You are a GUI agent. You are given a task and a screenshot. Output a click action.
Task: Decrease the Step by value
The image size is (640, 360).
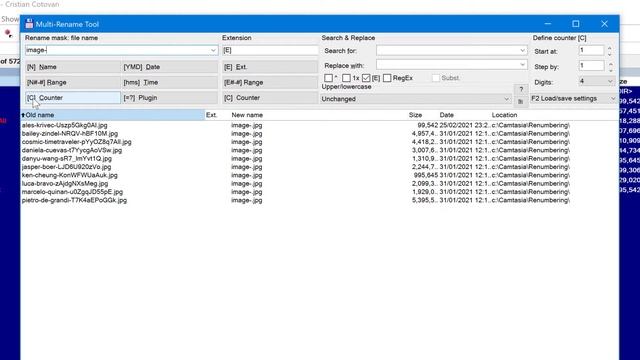tap(610, 69)
